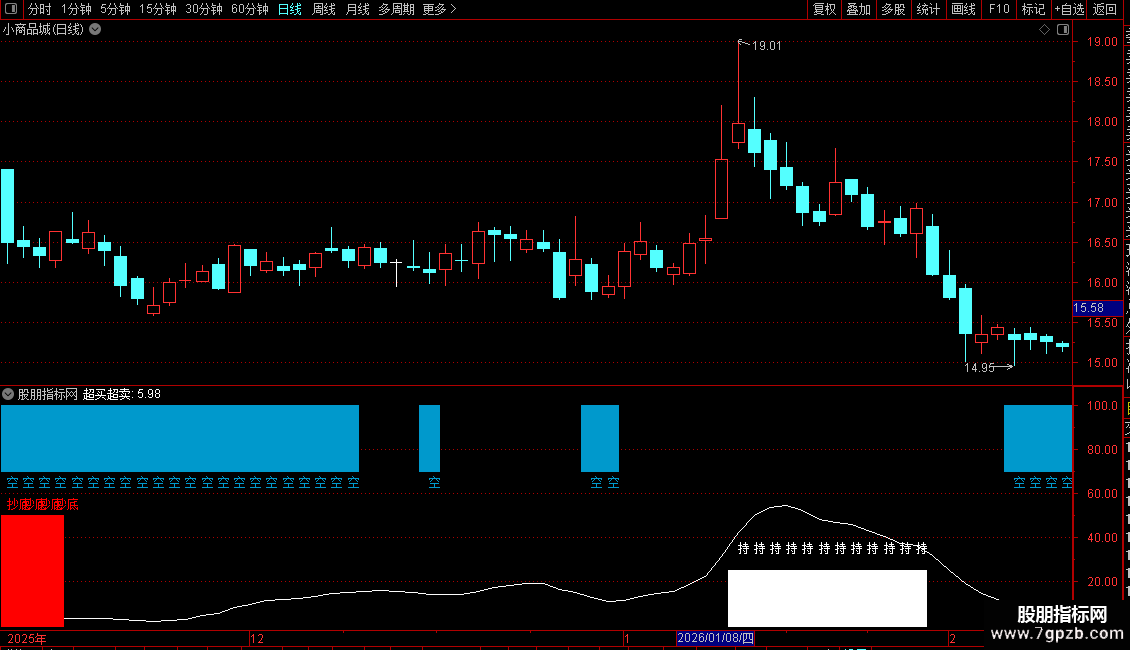The height and width of the screenshot is (650, 1130).
Task: Click the 100.0 indicator axis label
Action: 1103,406
